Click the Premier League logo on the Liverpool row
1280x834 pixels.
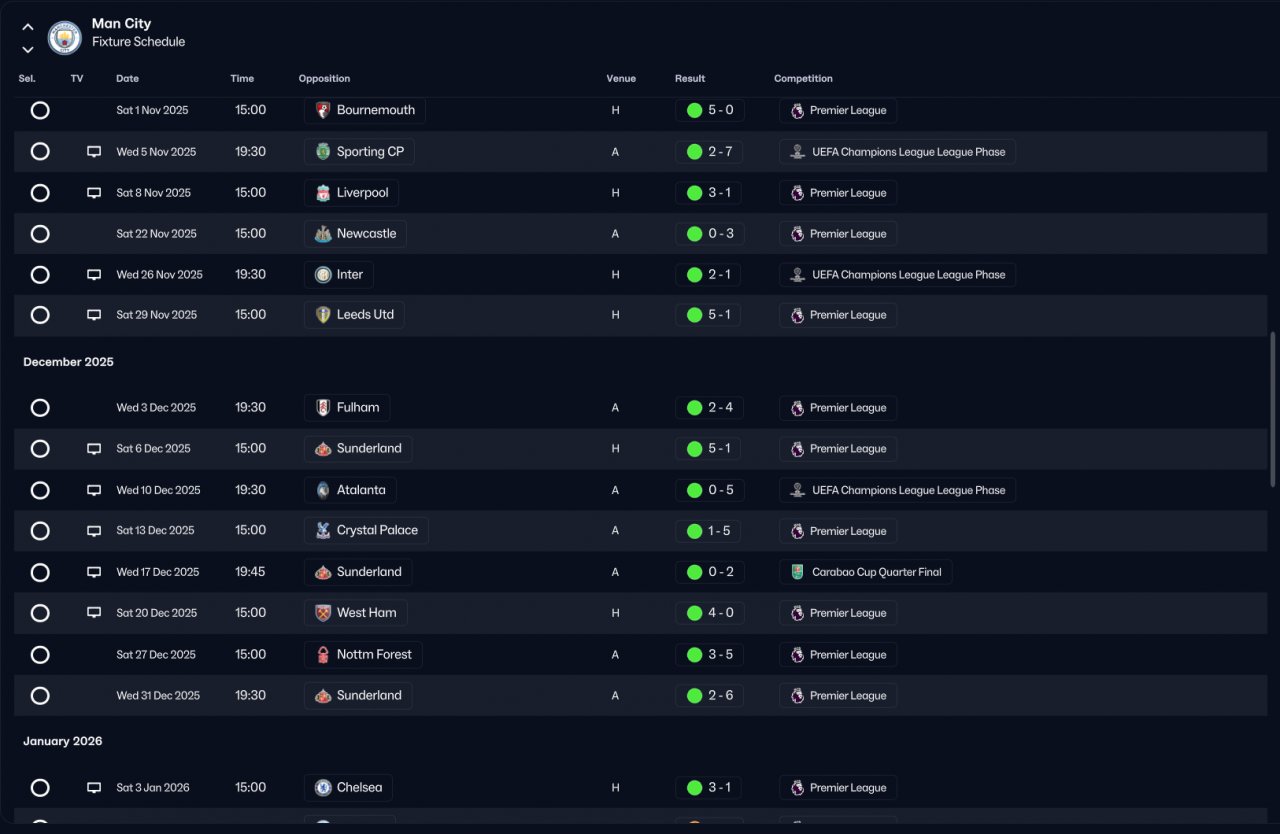click(x=797, y=193)
